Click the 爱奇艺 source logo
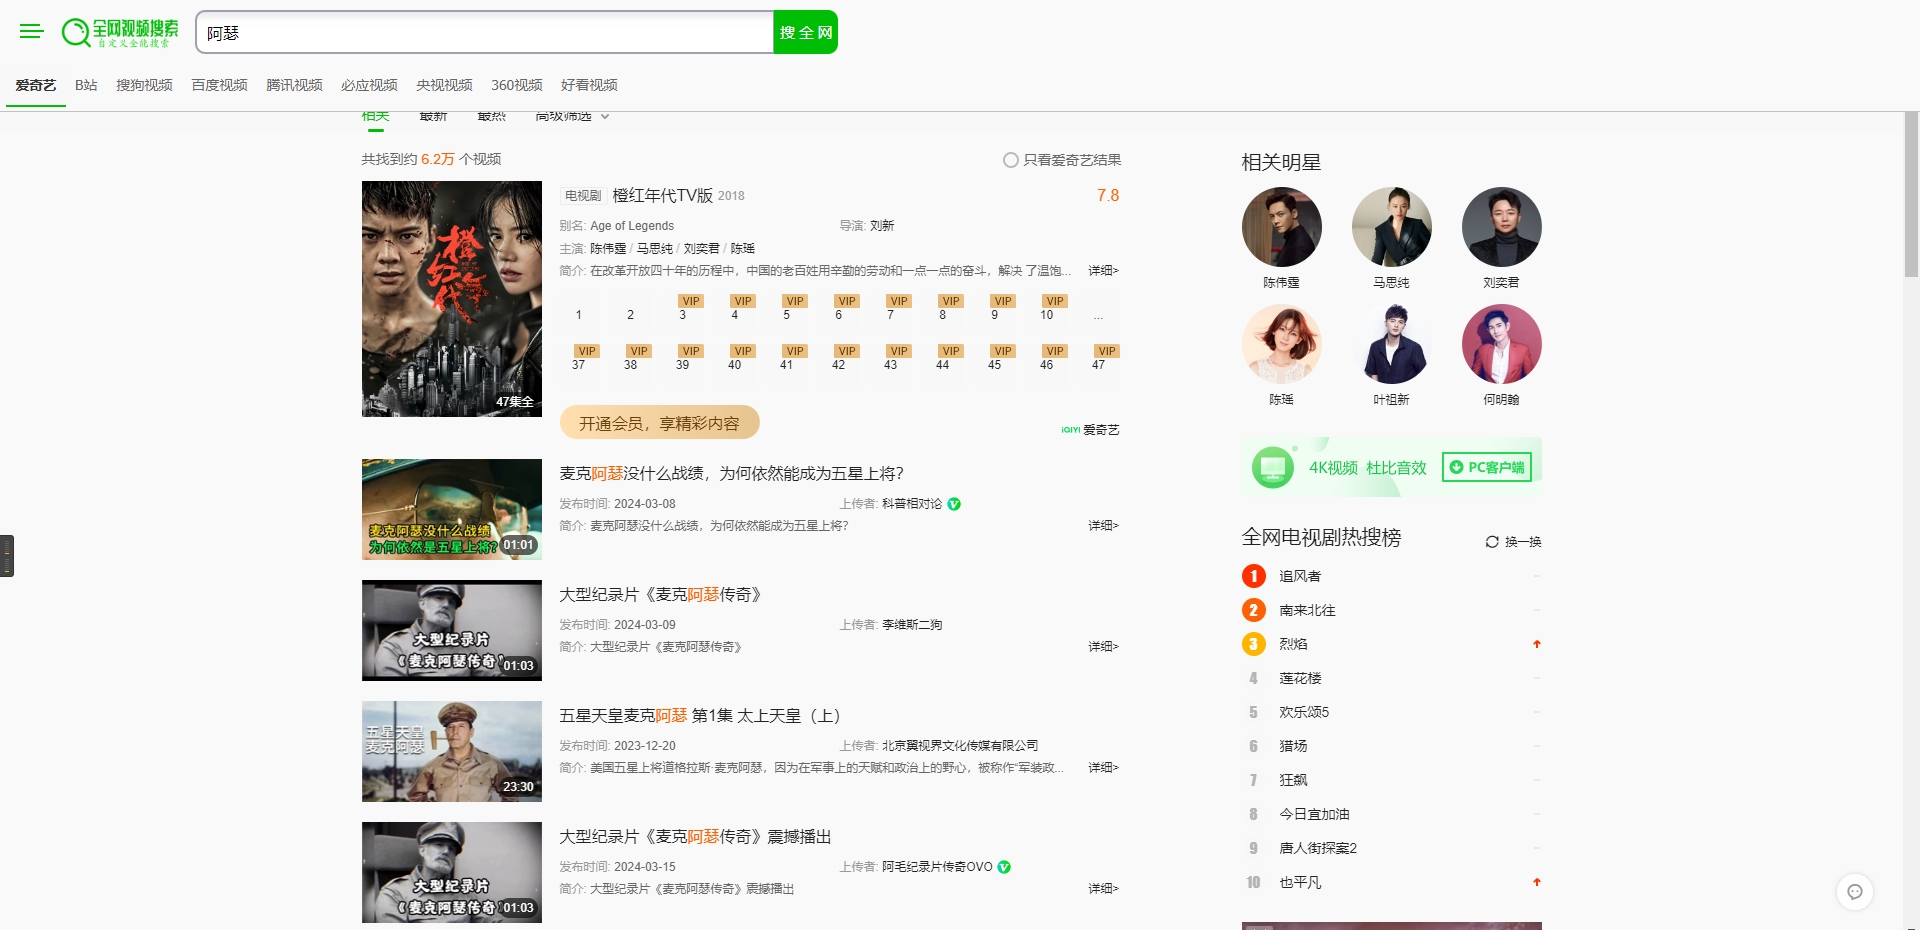This screenshot has height=930, width=1920. click(x=1090, y=430)
